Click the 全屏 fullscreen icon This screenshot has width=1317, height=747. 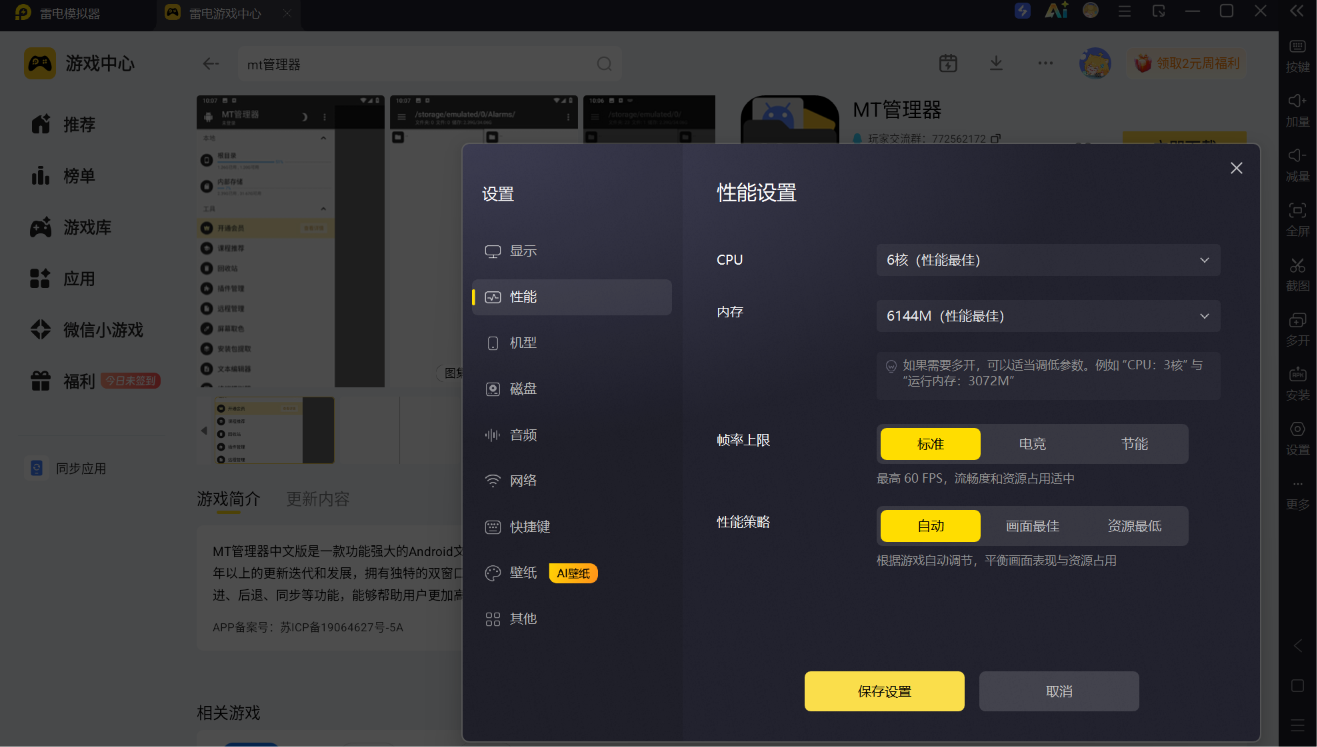1297,210
